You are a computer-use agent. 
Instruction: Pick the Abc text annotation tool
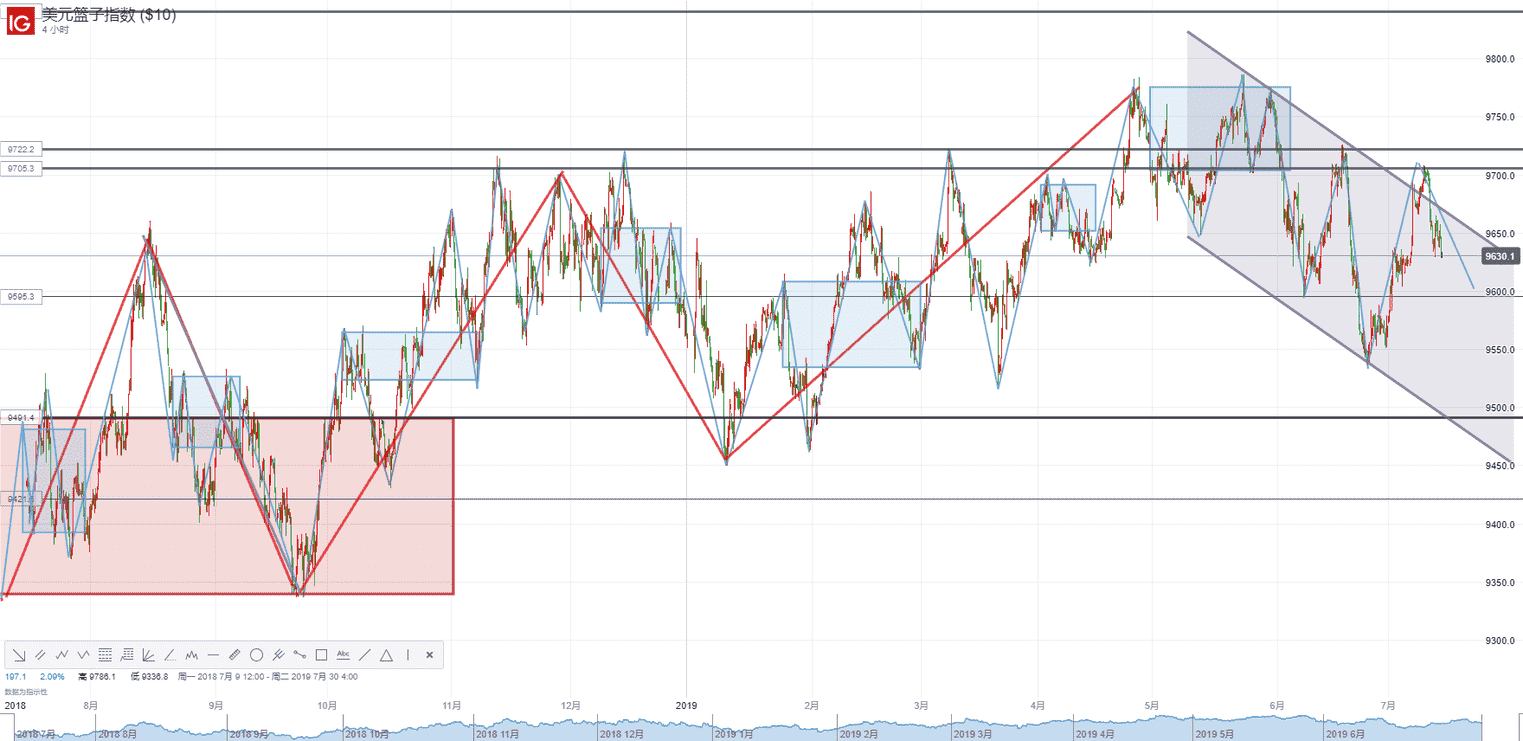pyautogui.click(x=343, y=655)
